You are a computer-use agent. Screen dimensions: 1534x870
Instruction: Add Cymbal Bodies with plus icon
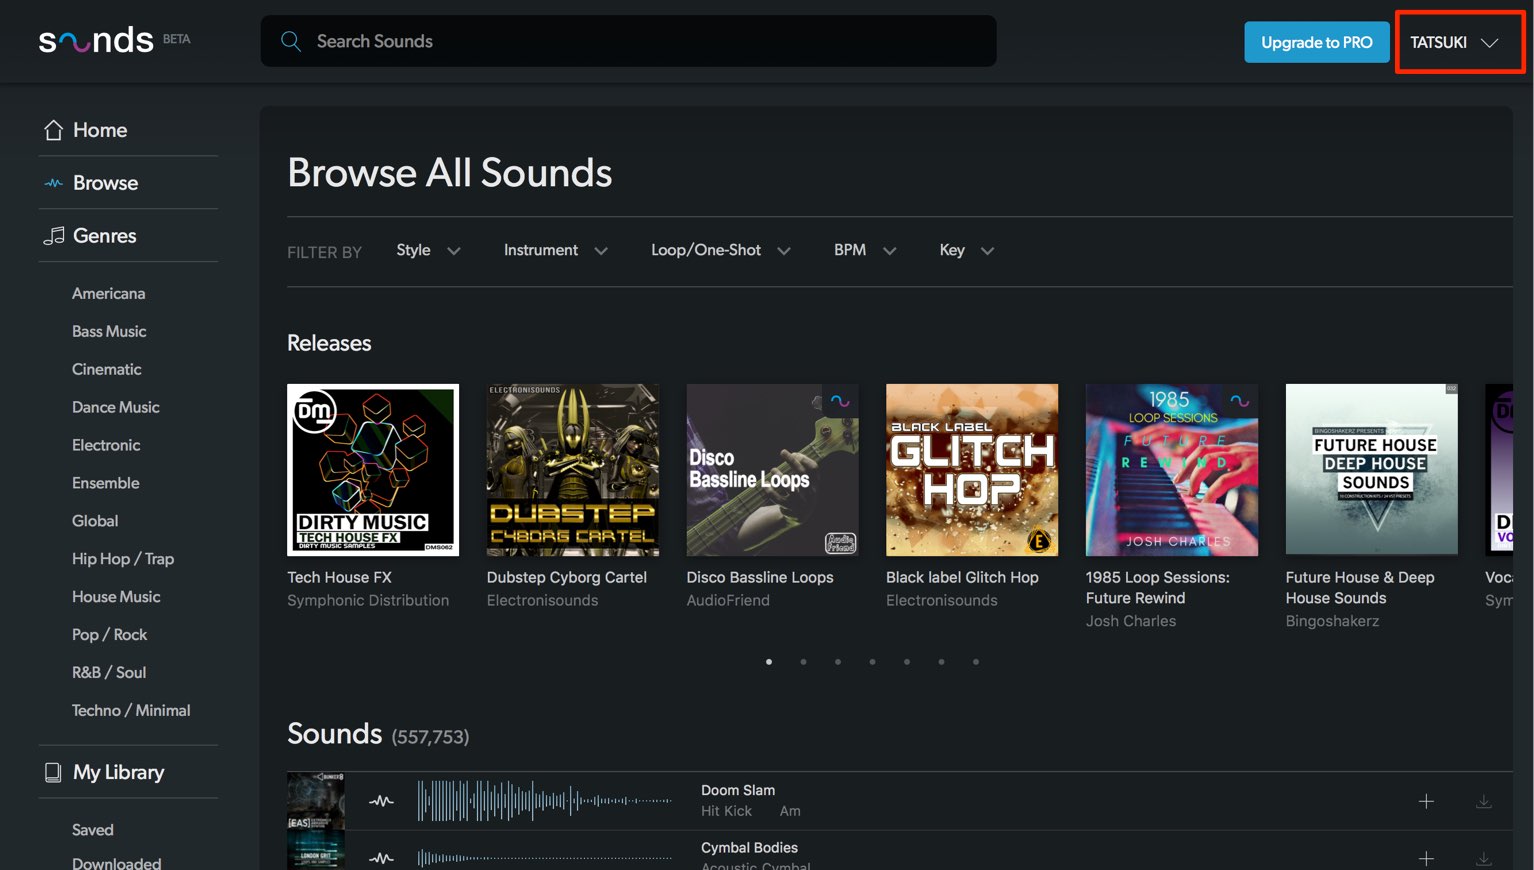[x=1426, y=858]
